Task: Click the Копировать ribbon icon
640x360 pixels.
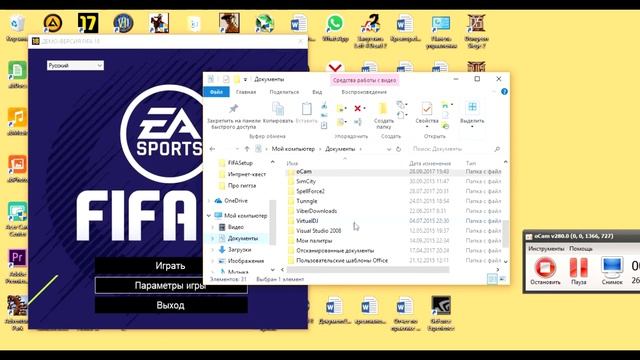Action: pyautogui.click(x=278, y=109)
